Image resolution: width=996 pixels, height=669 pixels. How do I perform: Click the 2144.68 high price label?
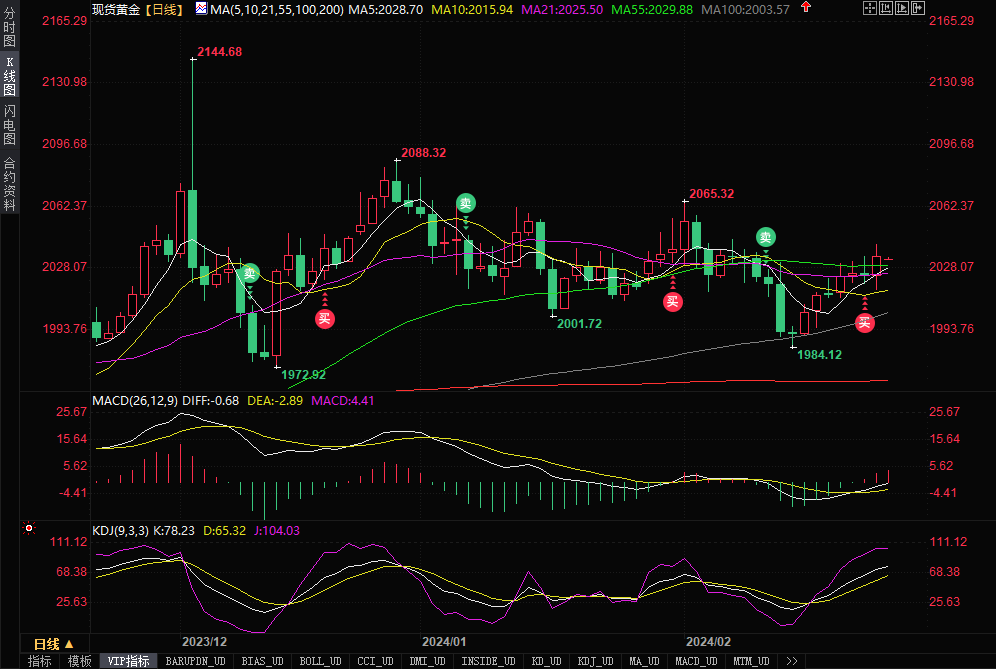tap(220, 52)
